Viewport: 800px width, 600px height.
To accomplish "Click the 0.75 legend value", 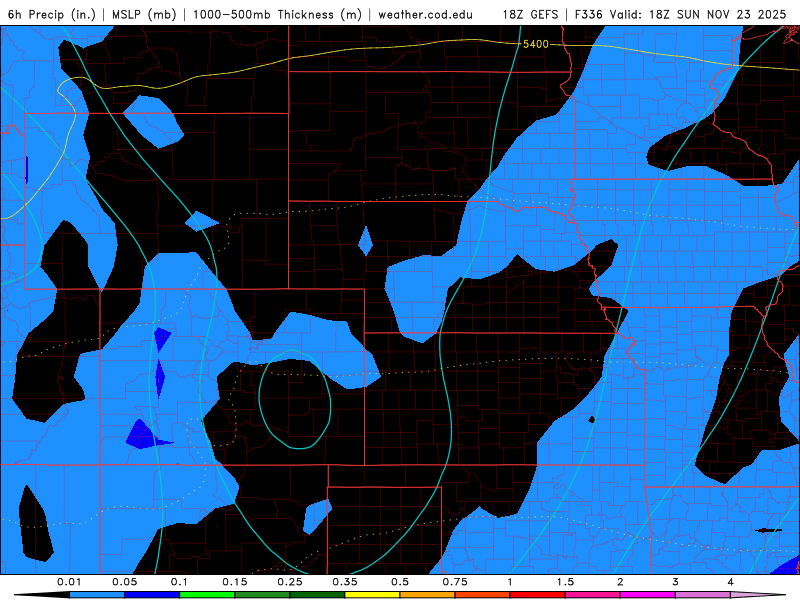I will pos(455,582).
